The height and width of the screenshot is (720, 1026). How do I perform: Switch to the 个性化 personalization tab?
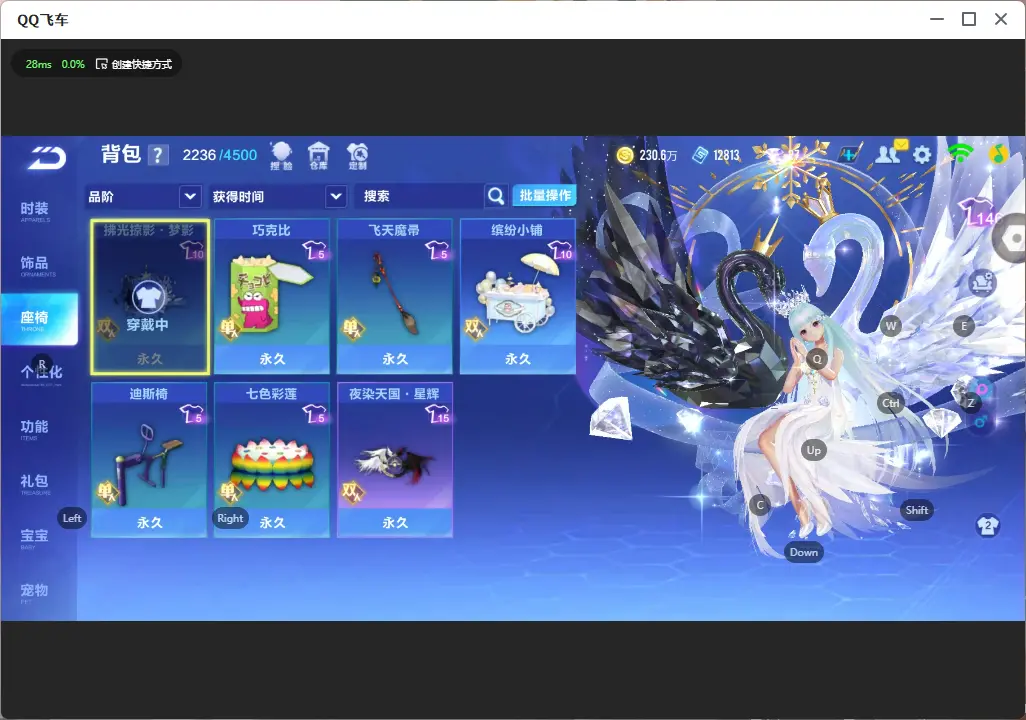coord(41,373)
